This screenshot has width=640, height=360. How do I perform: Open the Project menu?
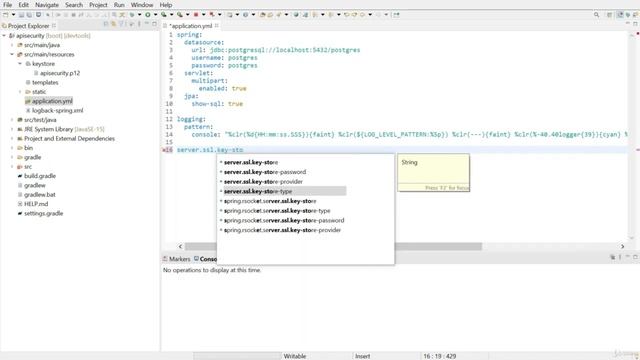click(x=98, y=5)
